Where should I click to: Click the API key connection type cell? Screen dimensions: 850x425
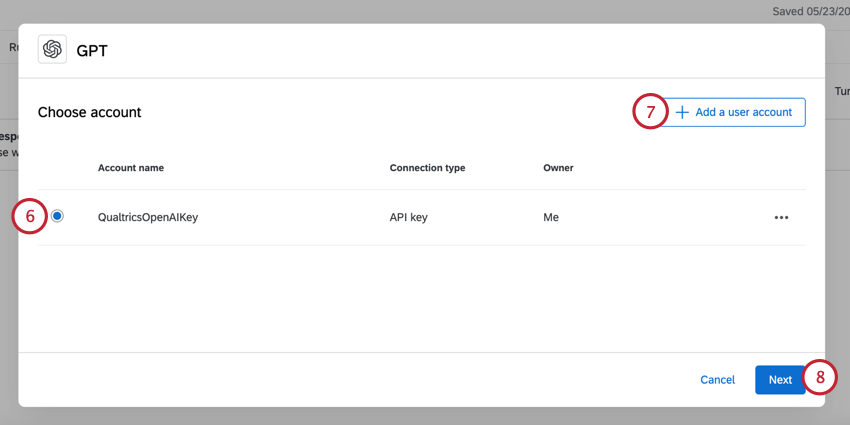409,217
